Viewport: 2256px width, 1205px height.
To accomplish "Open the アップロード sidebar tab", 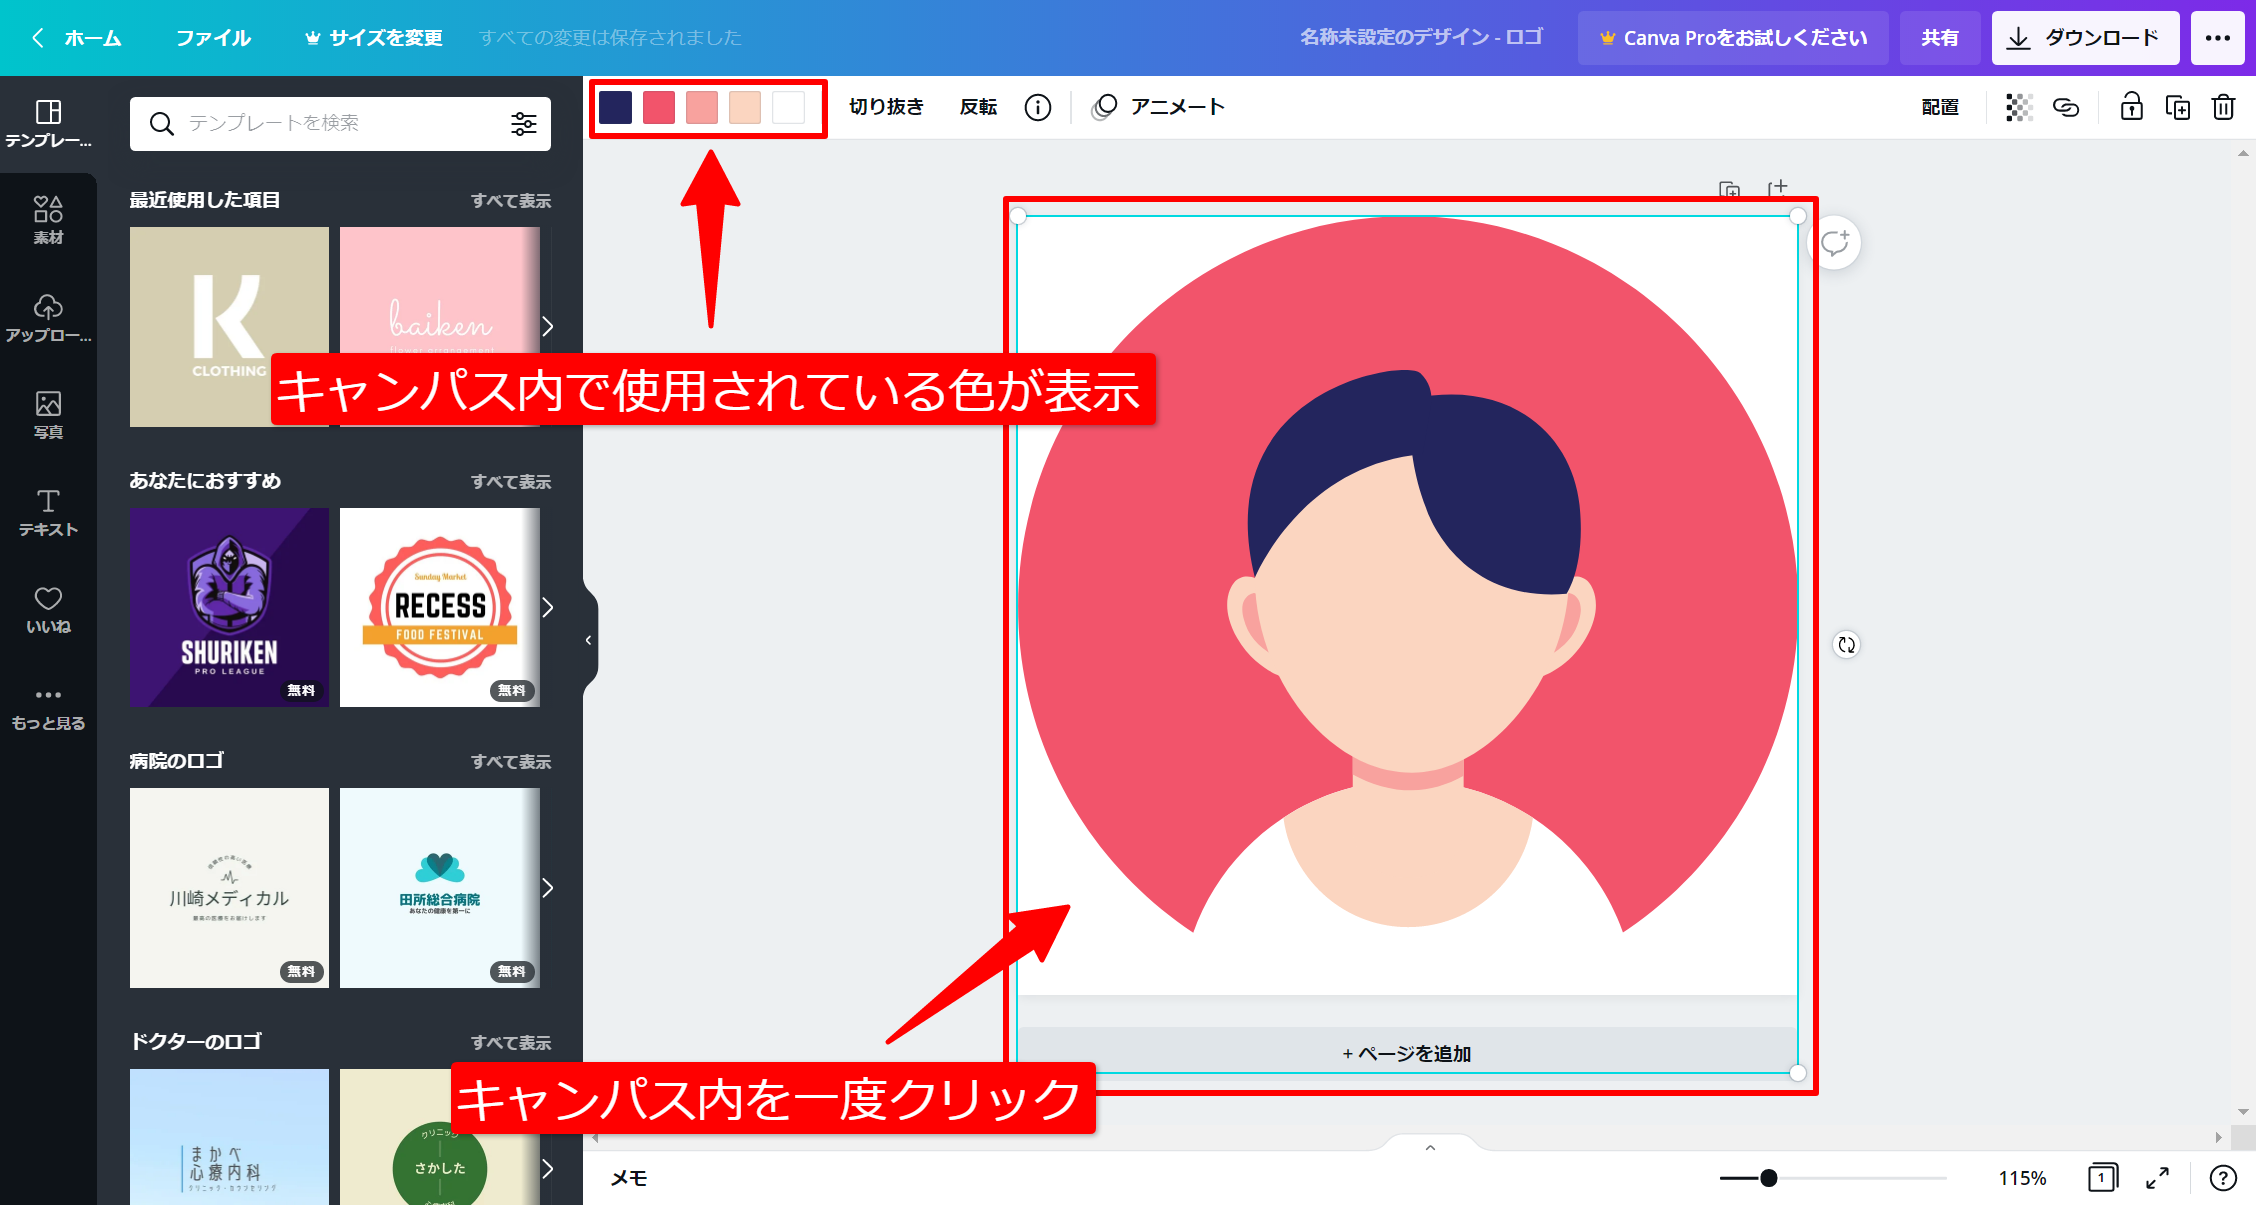I will 48,318.
